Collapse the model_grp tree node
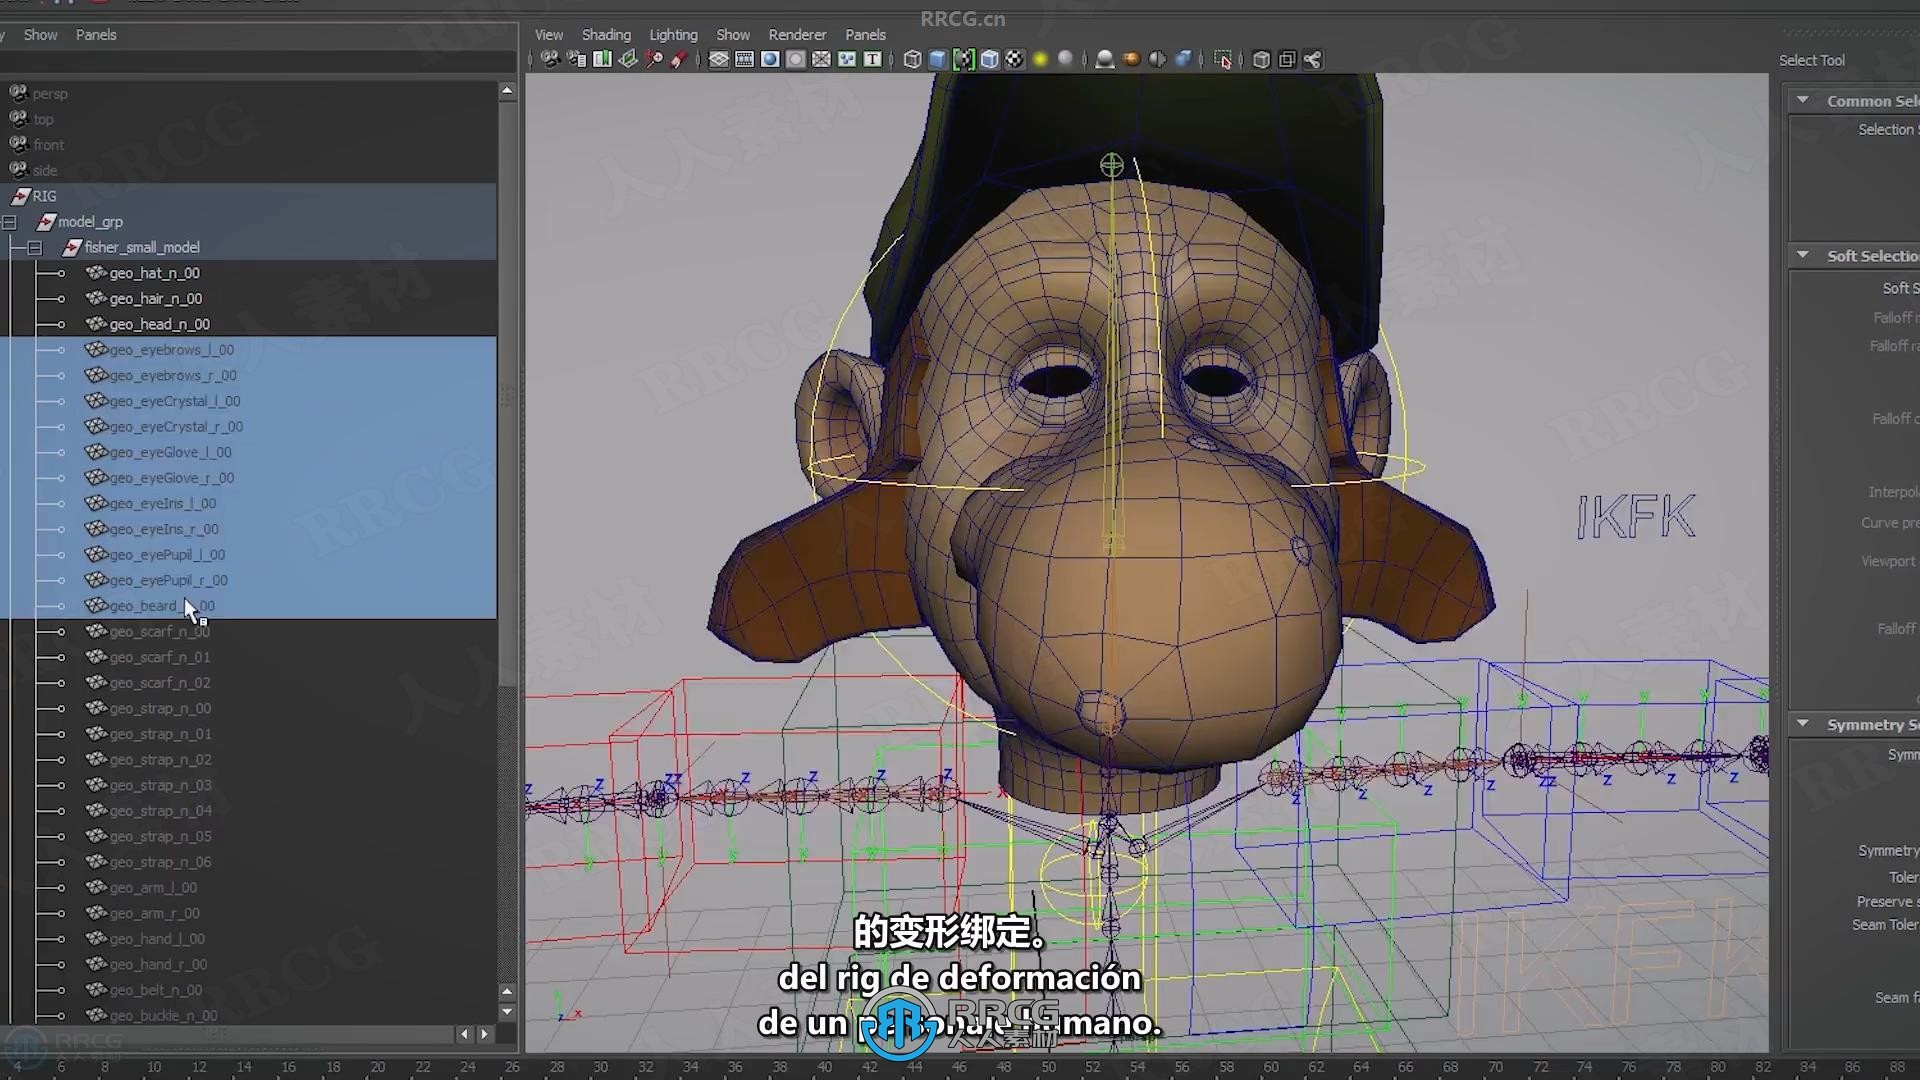This screenshot has width=1920, height=1080. click(x=9, y=222)
